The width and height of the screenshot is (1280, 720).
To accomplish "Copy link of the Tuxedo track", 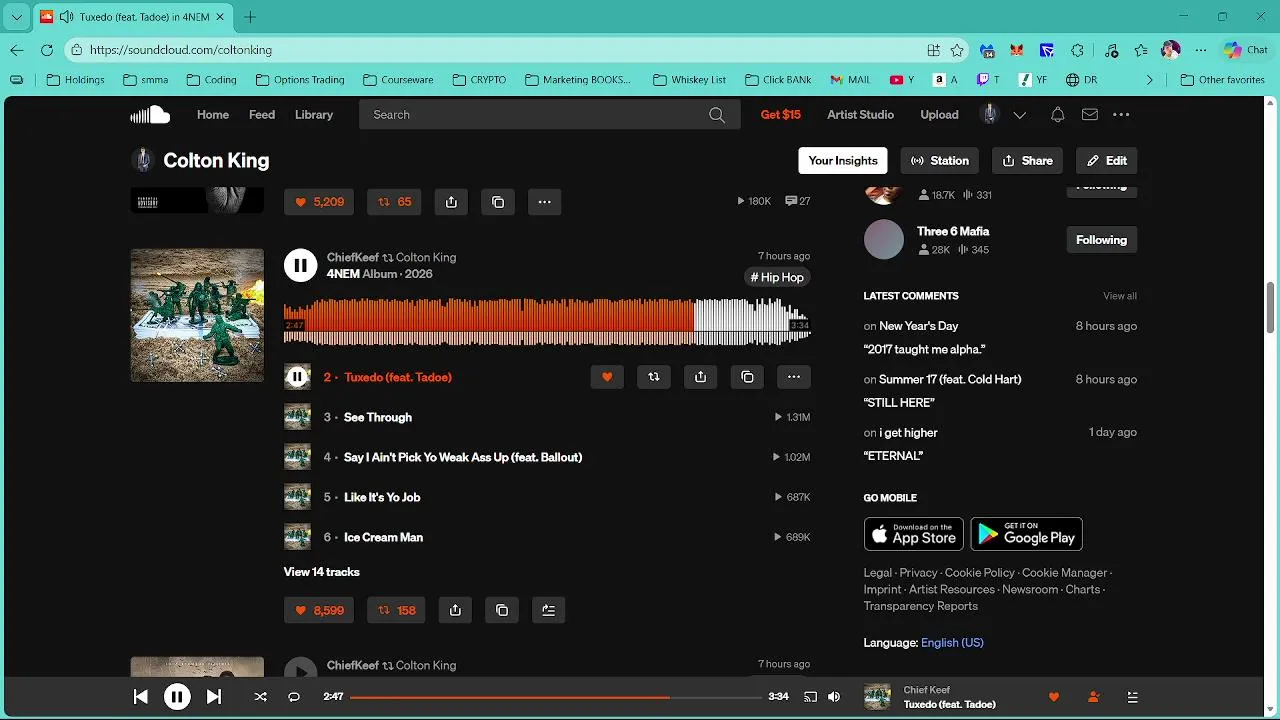I will (747, 377).
